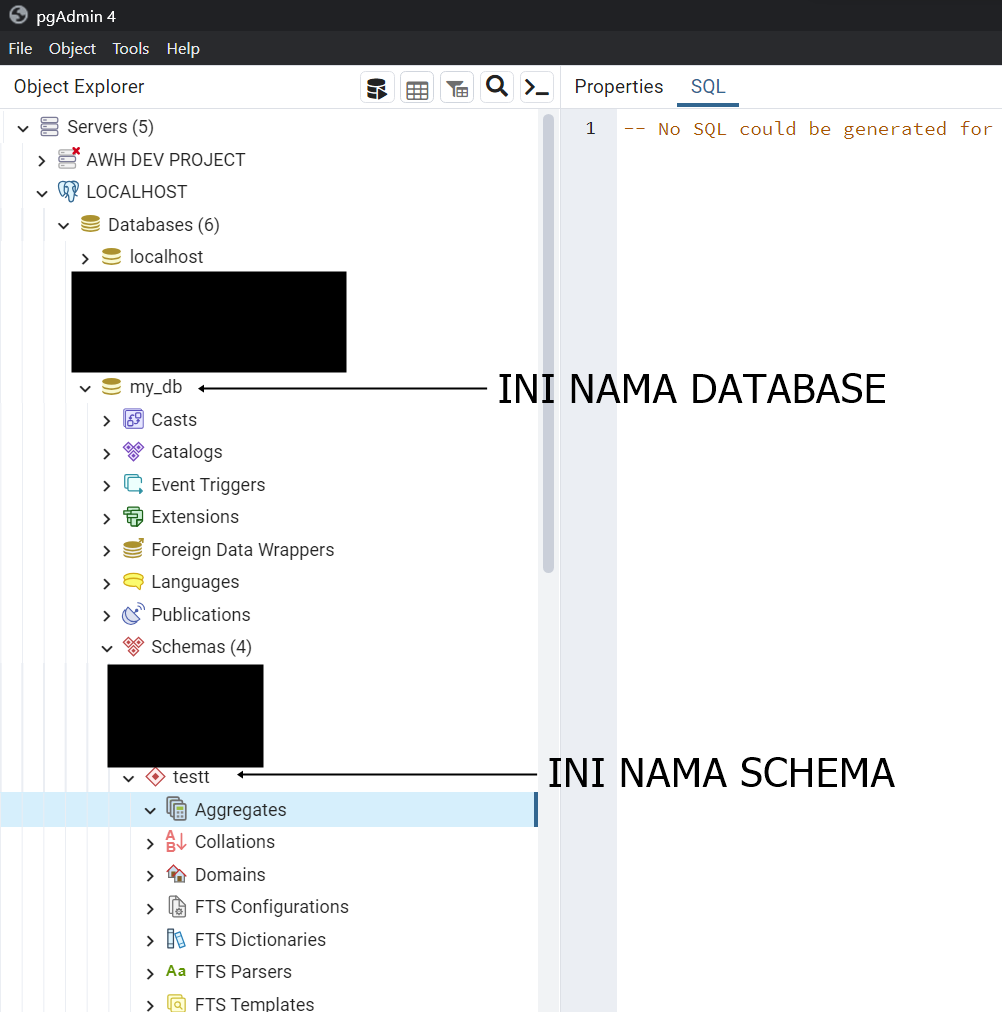
Task: Switch to the Properties tab
Action: [619, 86]
